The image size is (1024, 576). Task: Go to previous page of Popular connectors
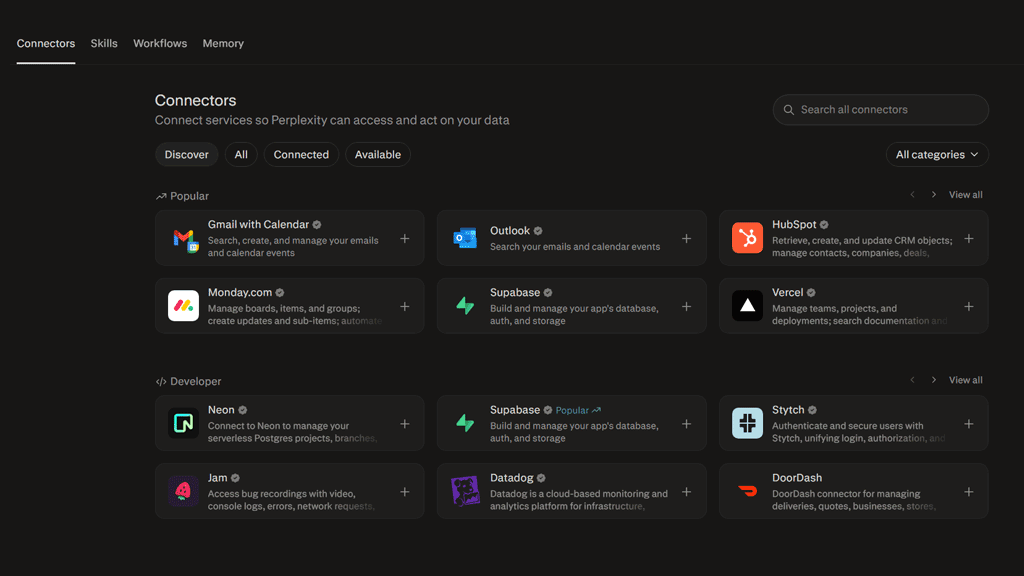[x=912, y=195]
